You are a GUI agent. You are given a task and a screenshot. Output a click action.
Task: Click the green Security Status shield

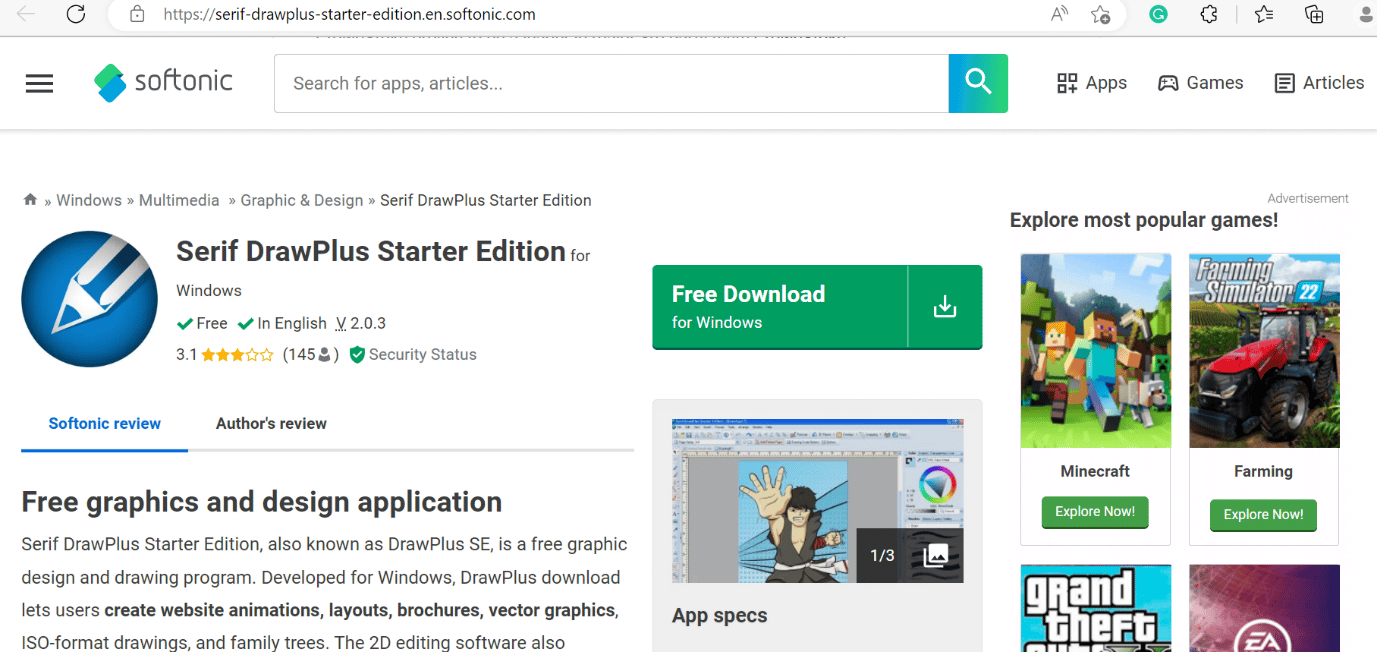[x=357, y=354]
